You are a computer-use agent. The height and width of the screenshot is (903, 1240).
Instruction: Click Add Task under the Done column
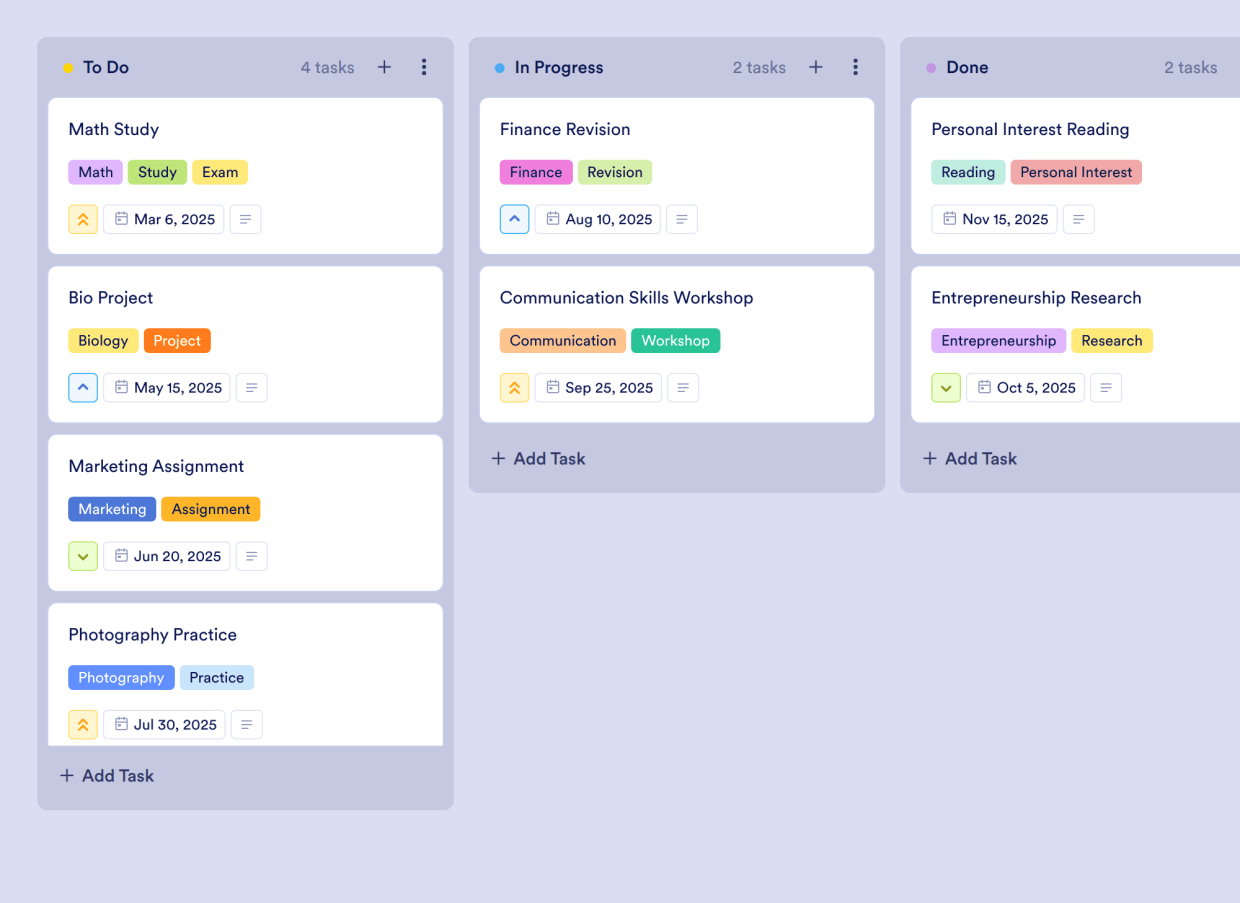click(x=969, y=458)
